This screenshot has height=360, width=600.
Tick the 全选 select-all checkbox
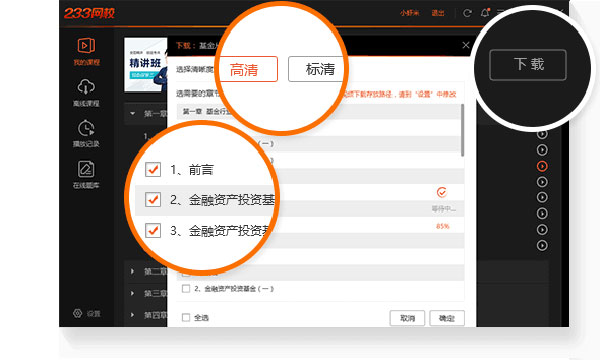[186, 317]
